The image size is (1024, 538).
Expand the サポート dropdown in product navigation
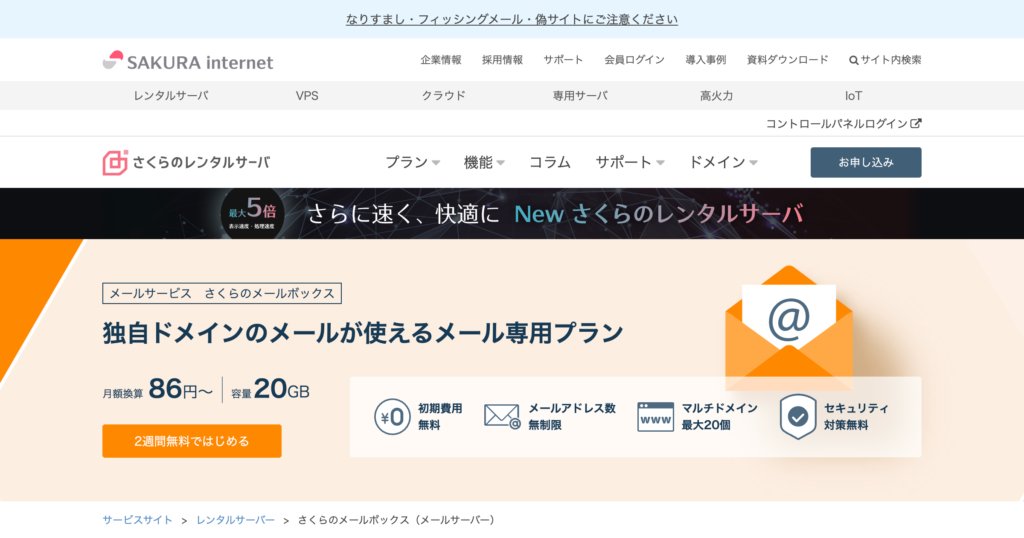pyautogui.click(x=630, y=162)
